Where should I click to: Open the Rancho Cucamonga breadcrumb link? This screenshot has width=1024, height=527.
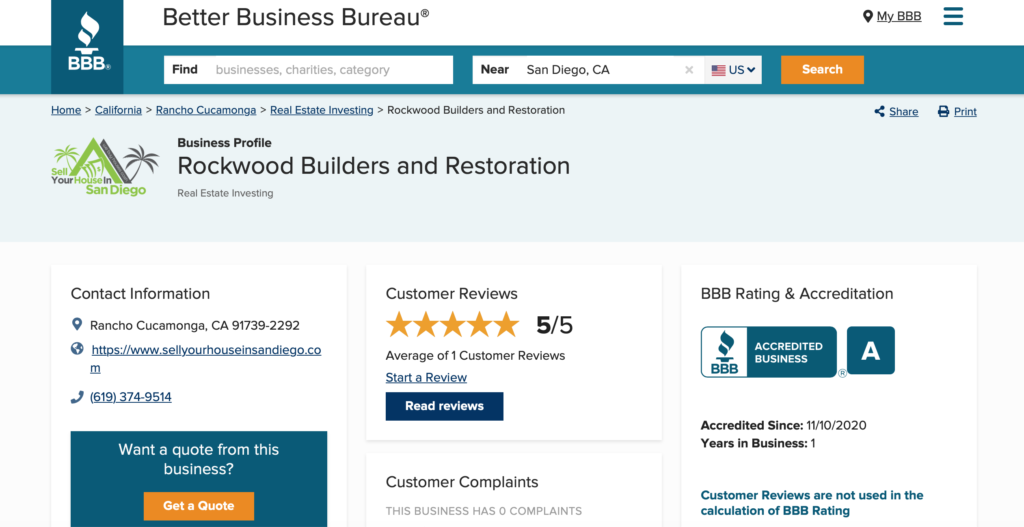206,110
